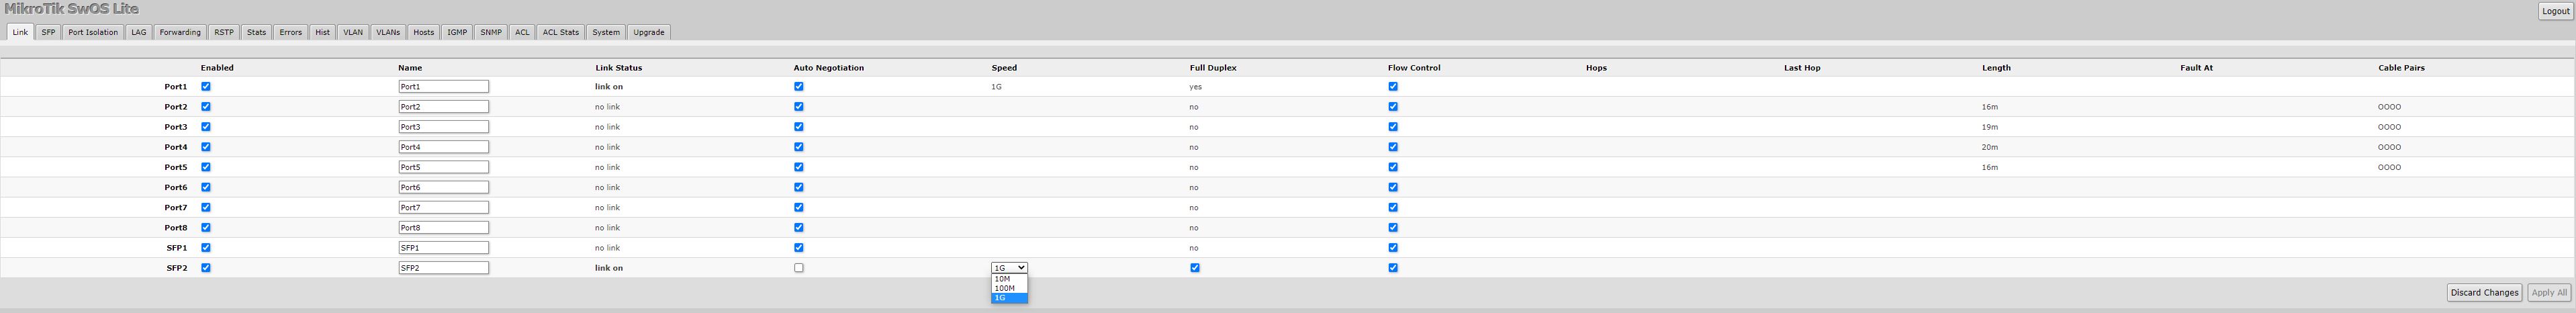Uncheck Auto Negotiation on Port6
2576x313 pixels.
coord(798,187)
